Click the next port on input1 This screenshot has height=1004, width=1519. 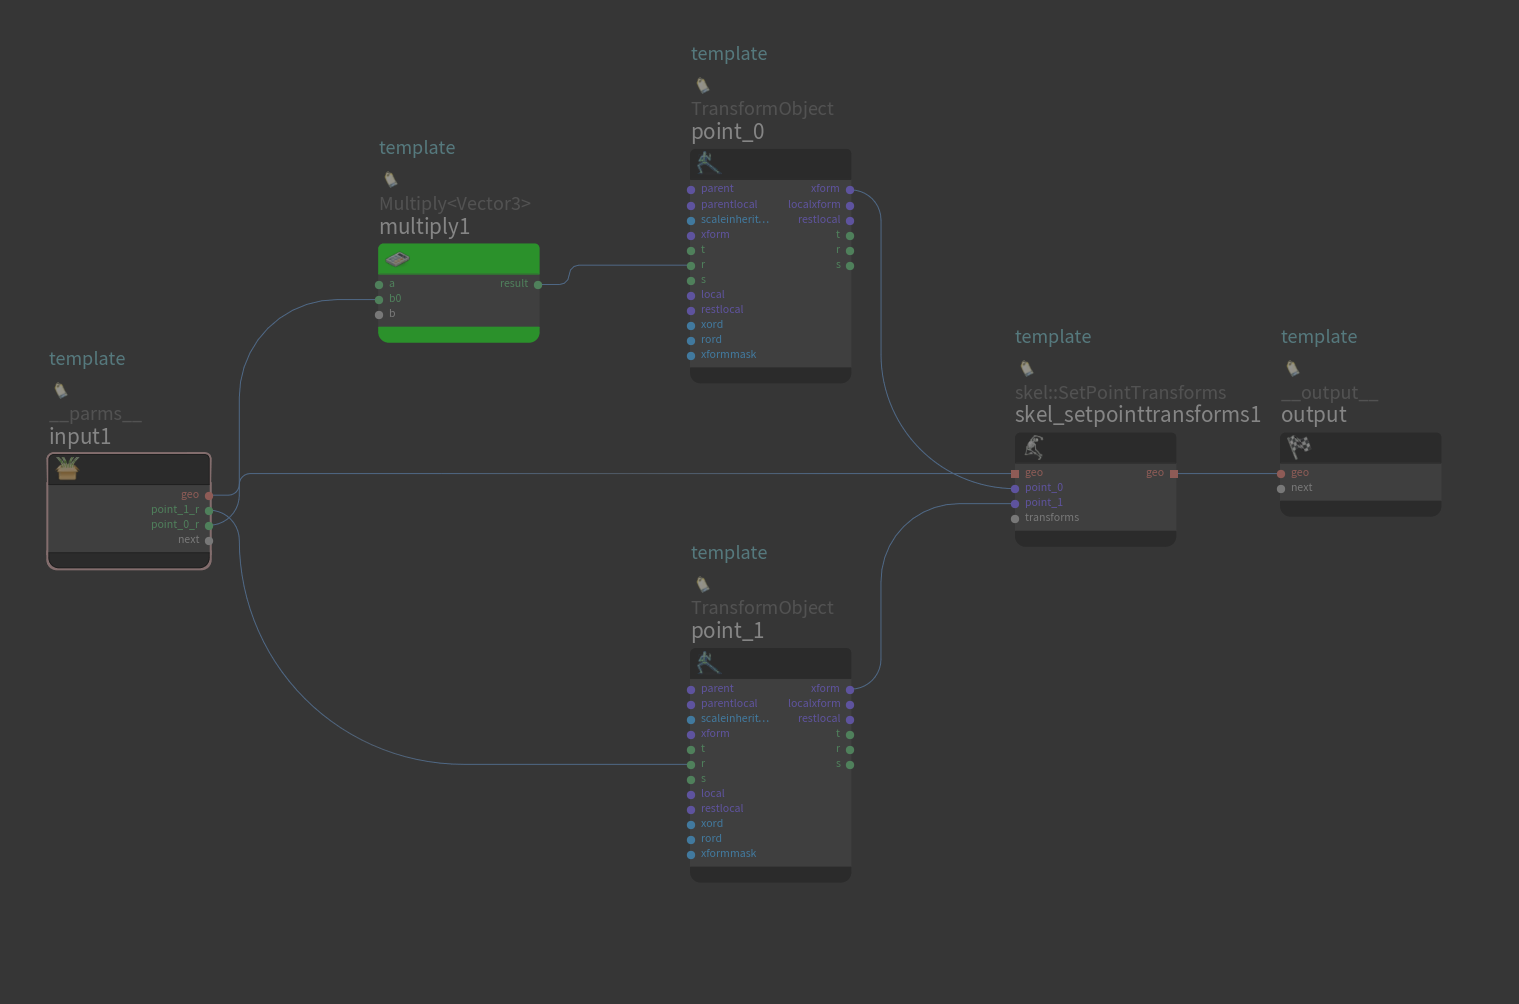[x=209, y=540]
